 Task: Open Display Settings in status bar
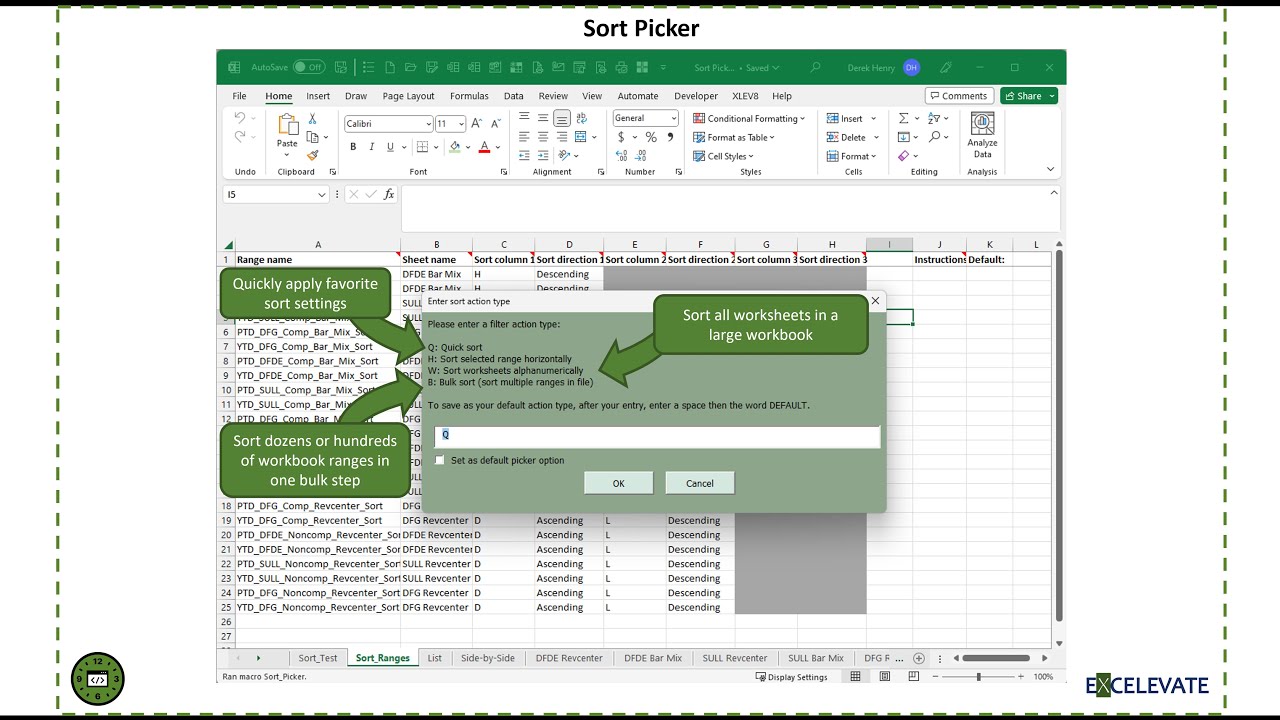click(791, 677)
